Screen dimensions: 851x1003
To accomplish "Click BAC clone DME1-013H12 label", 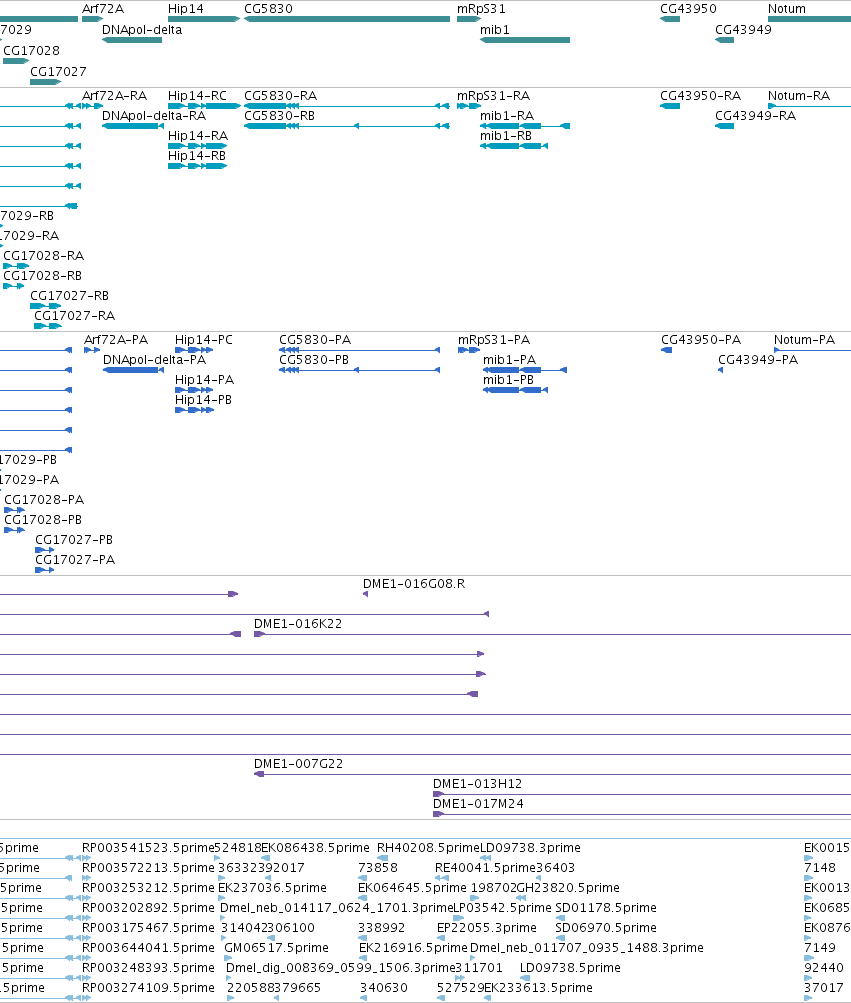I will (477, 784).
